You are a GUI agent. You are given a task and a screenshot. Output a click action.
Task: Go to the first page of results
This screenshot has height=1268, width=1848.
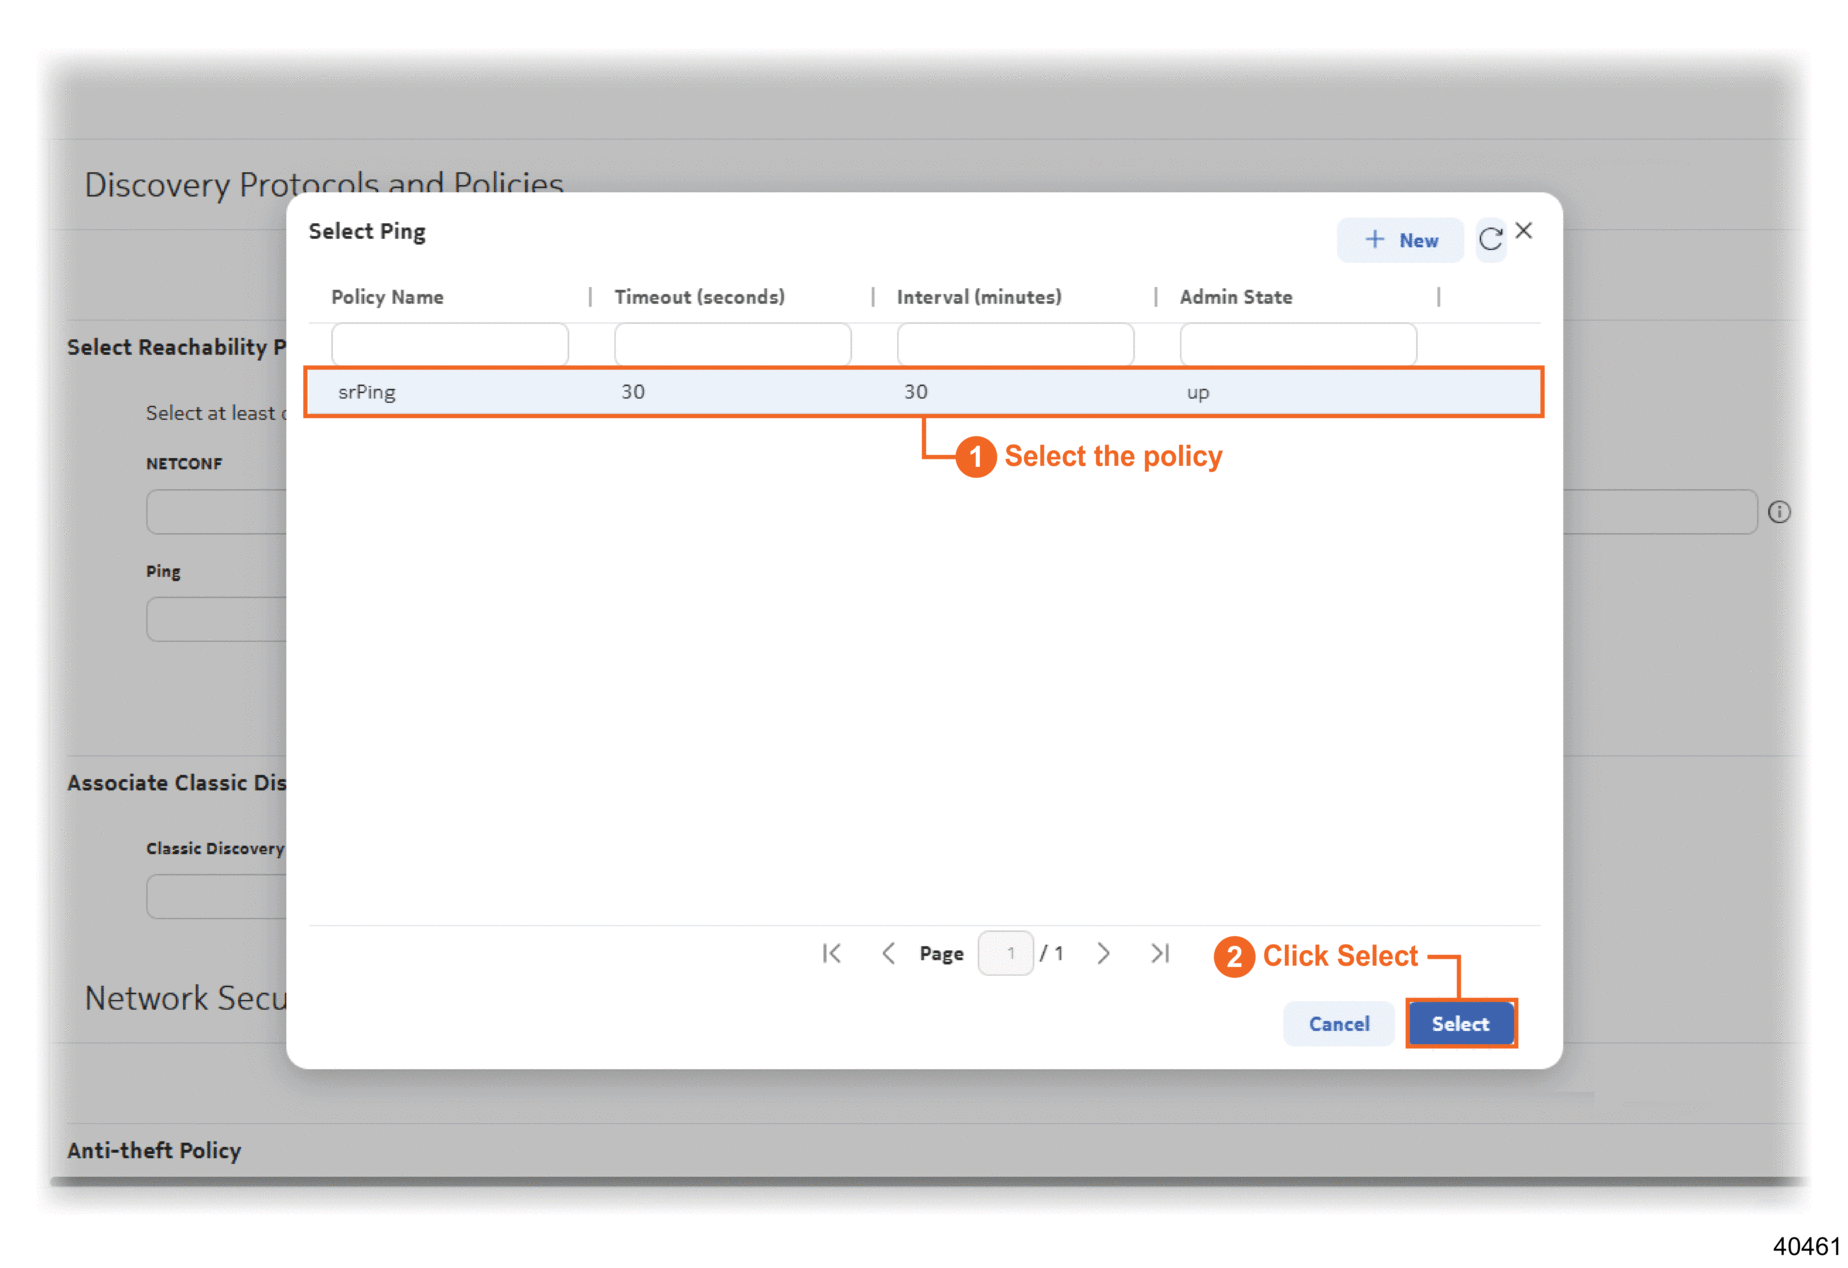832,954
